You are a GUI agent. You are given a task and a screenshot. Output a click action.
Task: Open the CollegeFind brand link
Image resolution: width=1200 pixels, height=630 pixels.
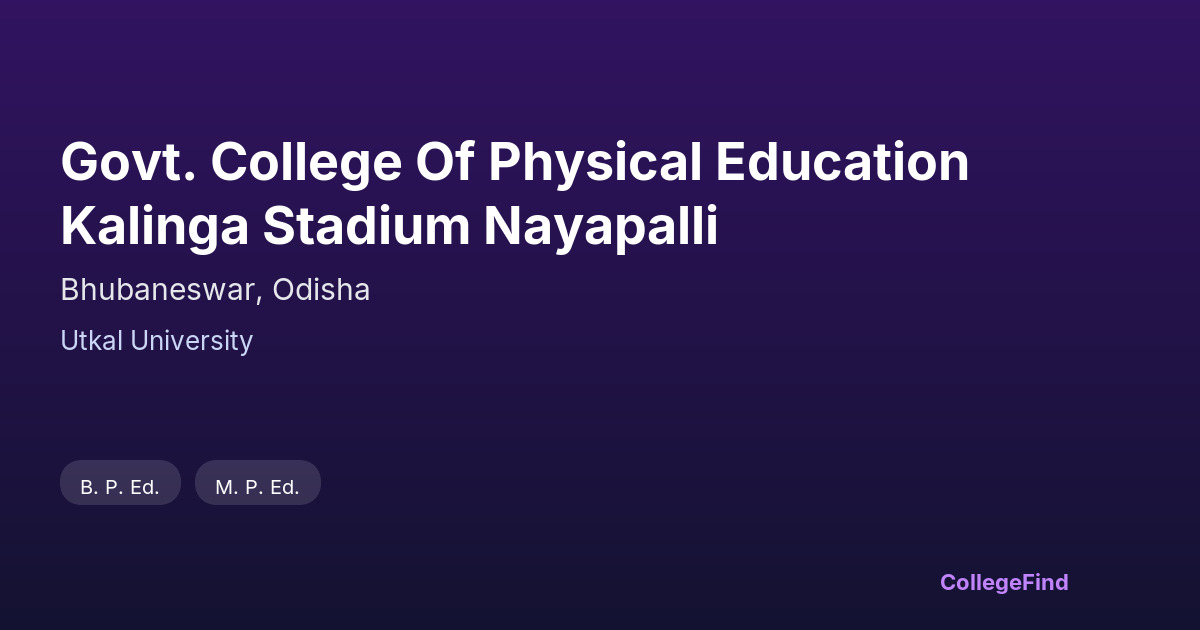(1003, 582)
